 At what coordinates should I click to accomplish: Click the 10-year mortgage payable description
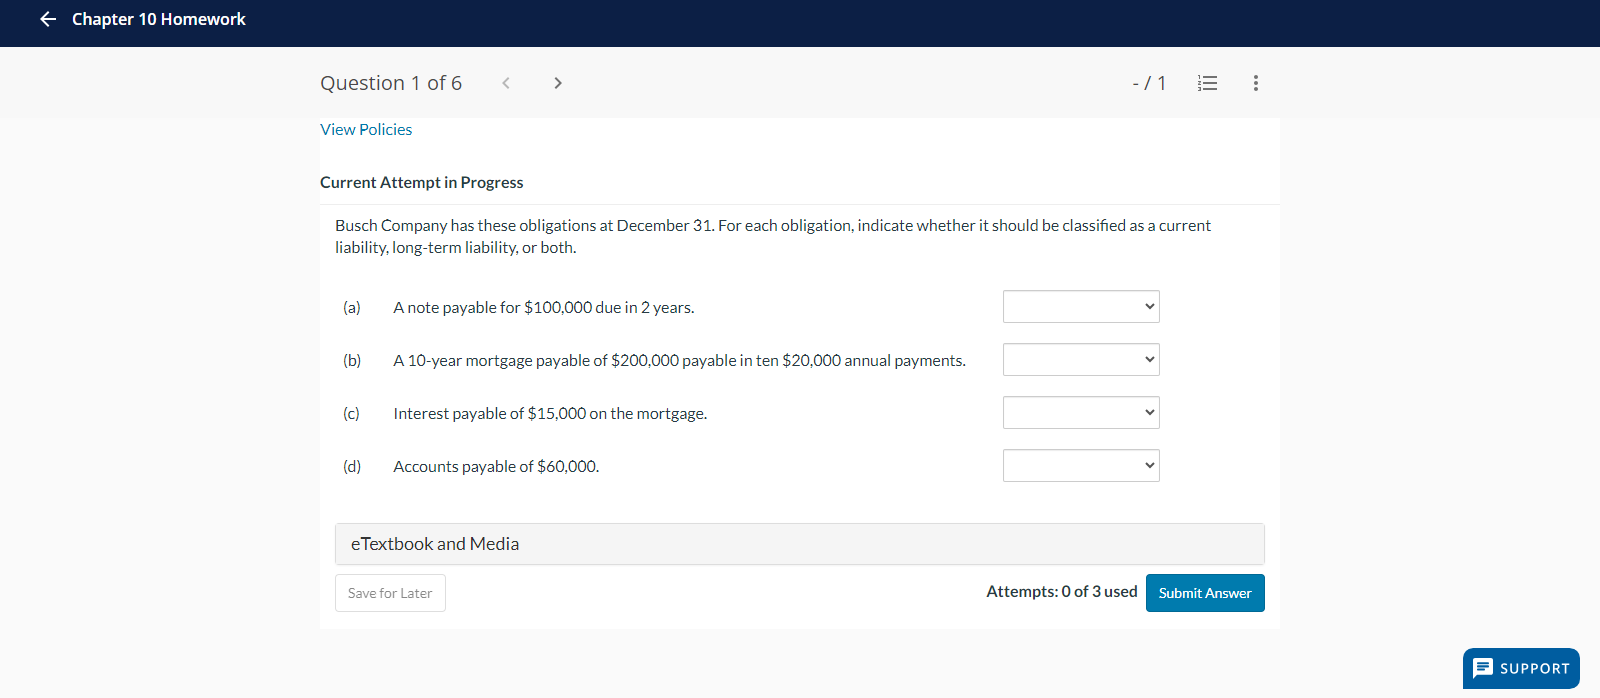[x=679, y=361]
